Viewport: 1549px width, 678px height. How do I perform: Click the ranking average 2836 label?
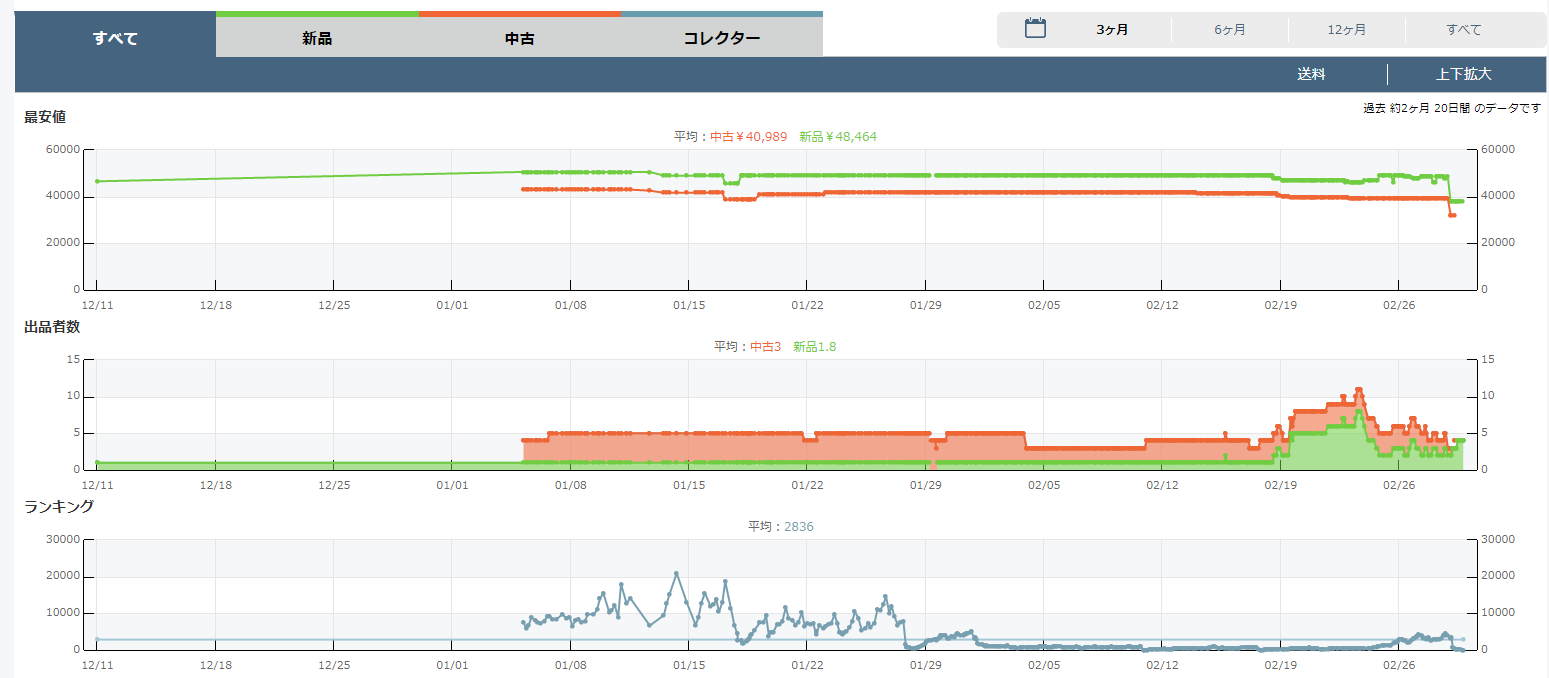[x=798, y=526]
